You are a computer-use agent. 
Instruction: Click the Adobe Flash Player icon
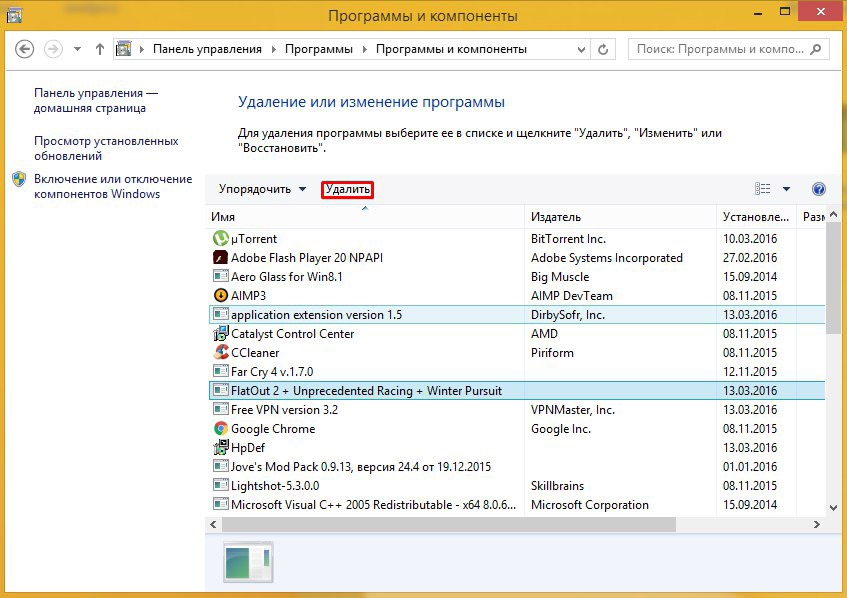[x=221, y=258]
